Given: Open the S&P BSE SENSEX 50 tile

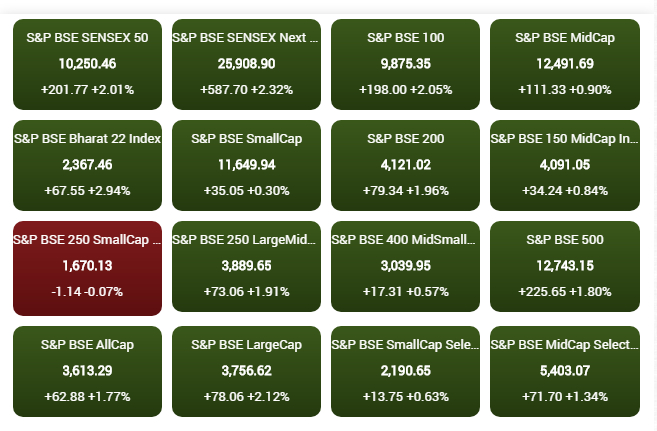Looking at the screenshot, I should pos(87,64).
